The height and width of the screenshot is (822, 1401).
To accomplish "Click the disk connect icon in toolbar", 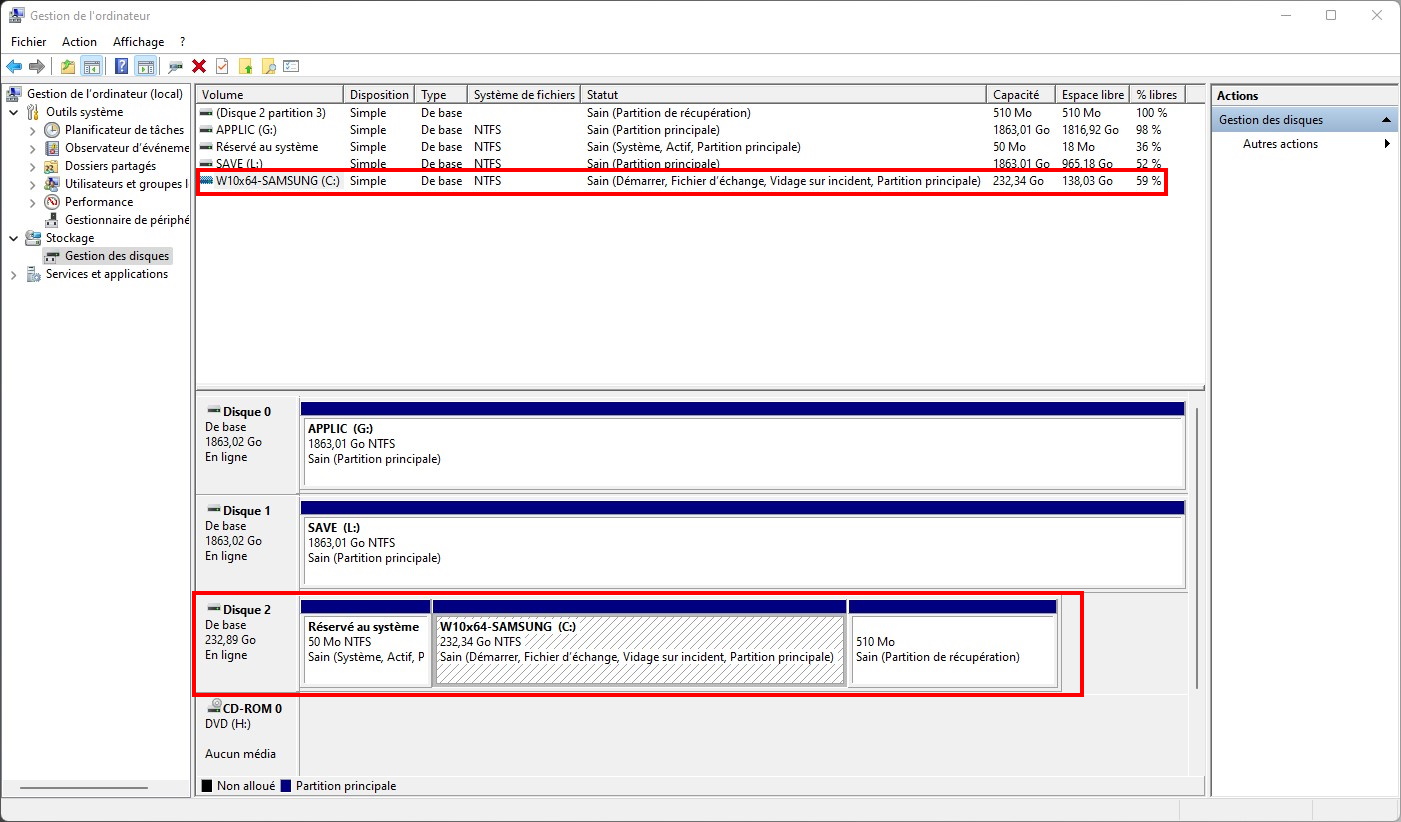I will coord(175,67).
